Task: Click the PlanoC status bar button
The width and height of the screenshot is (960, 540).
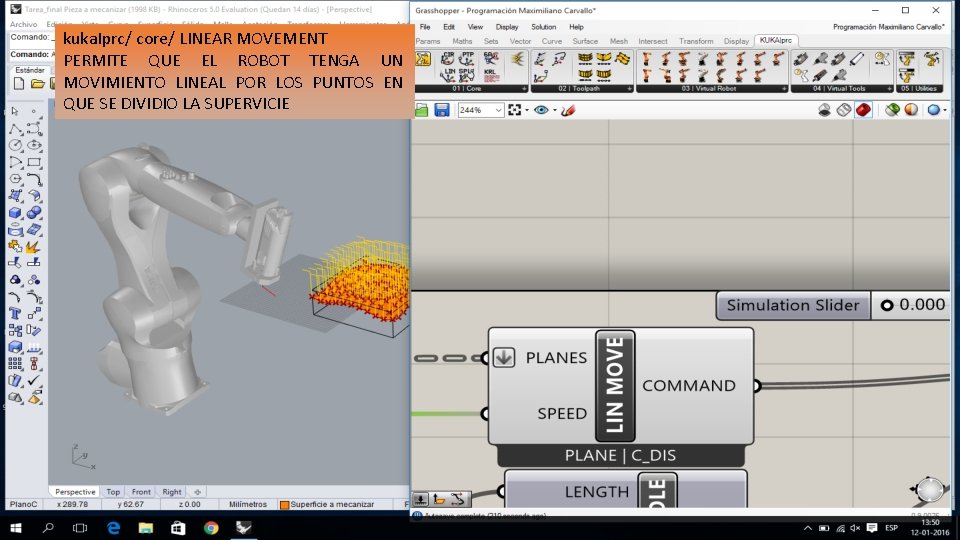Action: tap(23, 504)
